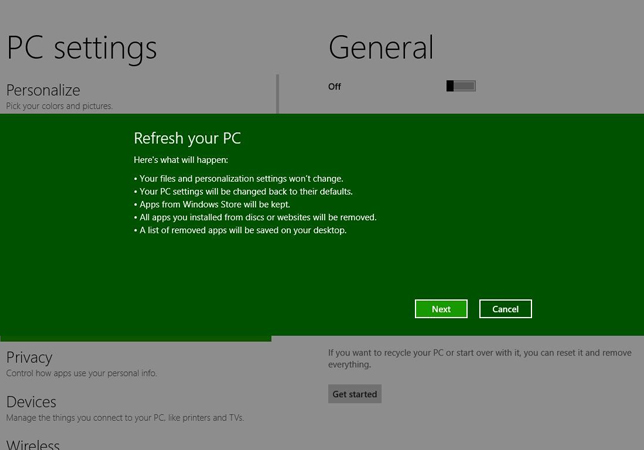The height and width of the screenshot is (450, 644).
Task: Click the Get started button
Action: (354, 394)
